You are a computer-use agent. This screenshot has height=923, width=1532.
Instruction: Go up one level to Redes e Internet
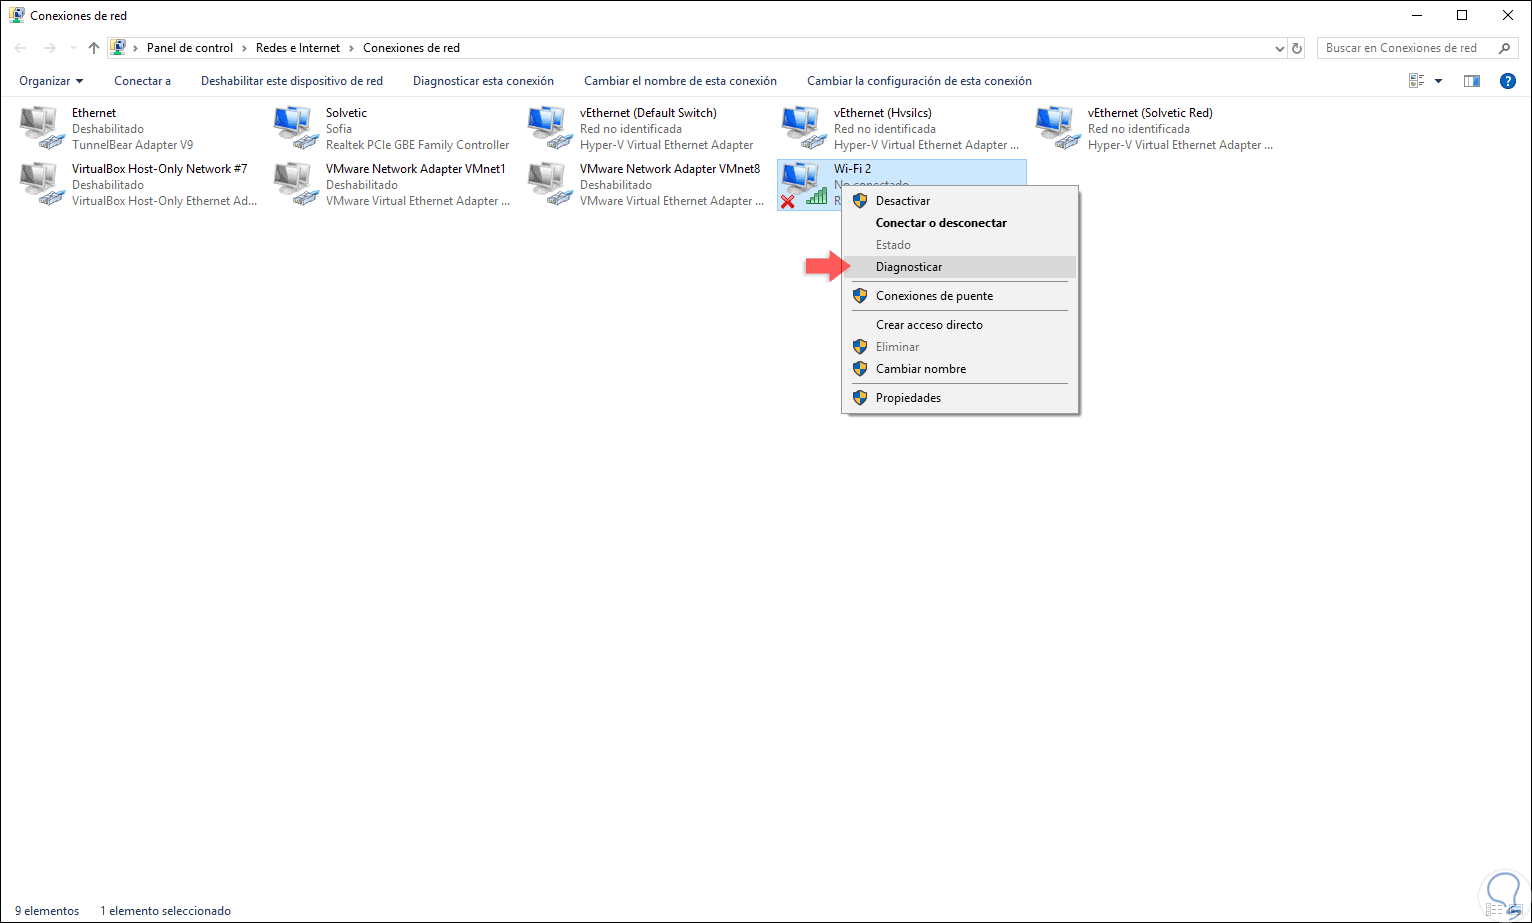click(94, 48)
